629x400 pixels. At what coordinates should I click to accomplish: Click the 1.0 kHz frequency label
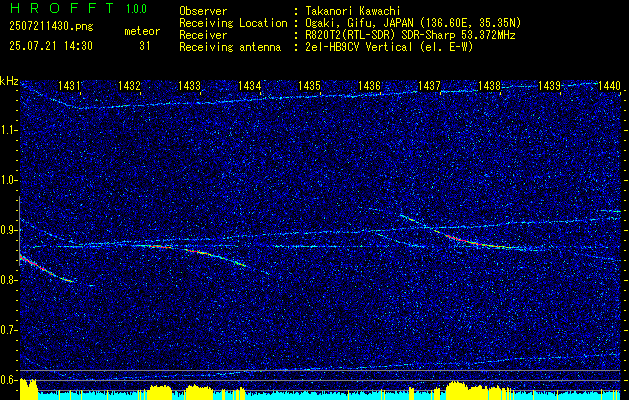tap(8, 181)
